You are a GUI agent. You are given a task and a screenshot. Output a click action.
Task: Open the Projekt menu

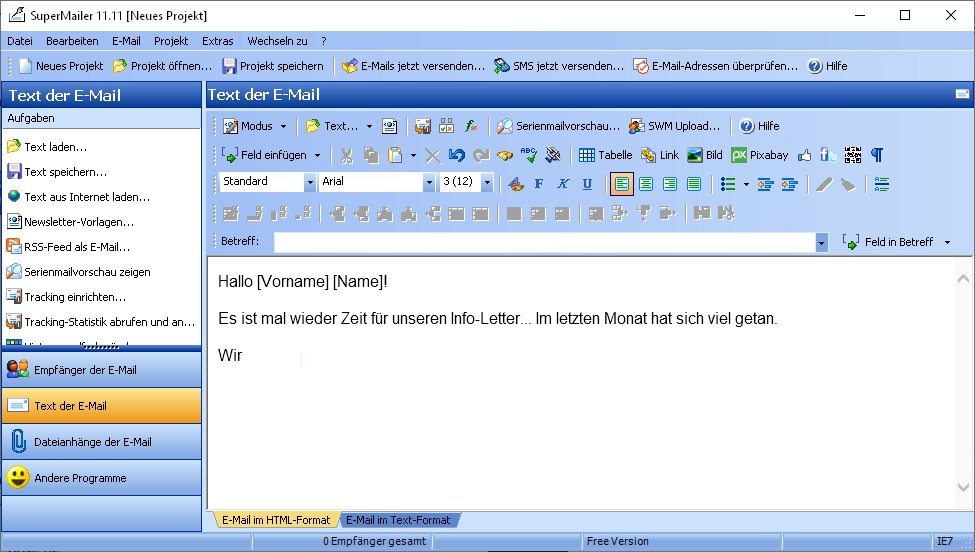click(x=171, y=41)
